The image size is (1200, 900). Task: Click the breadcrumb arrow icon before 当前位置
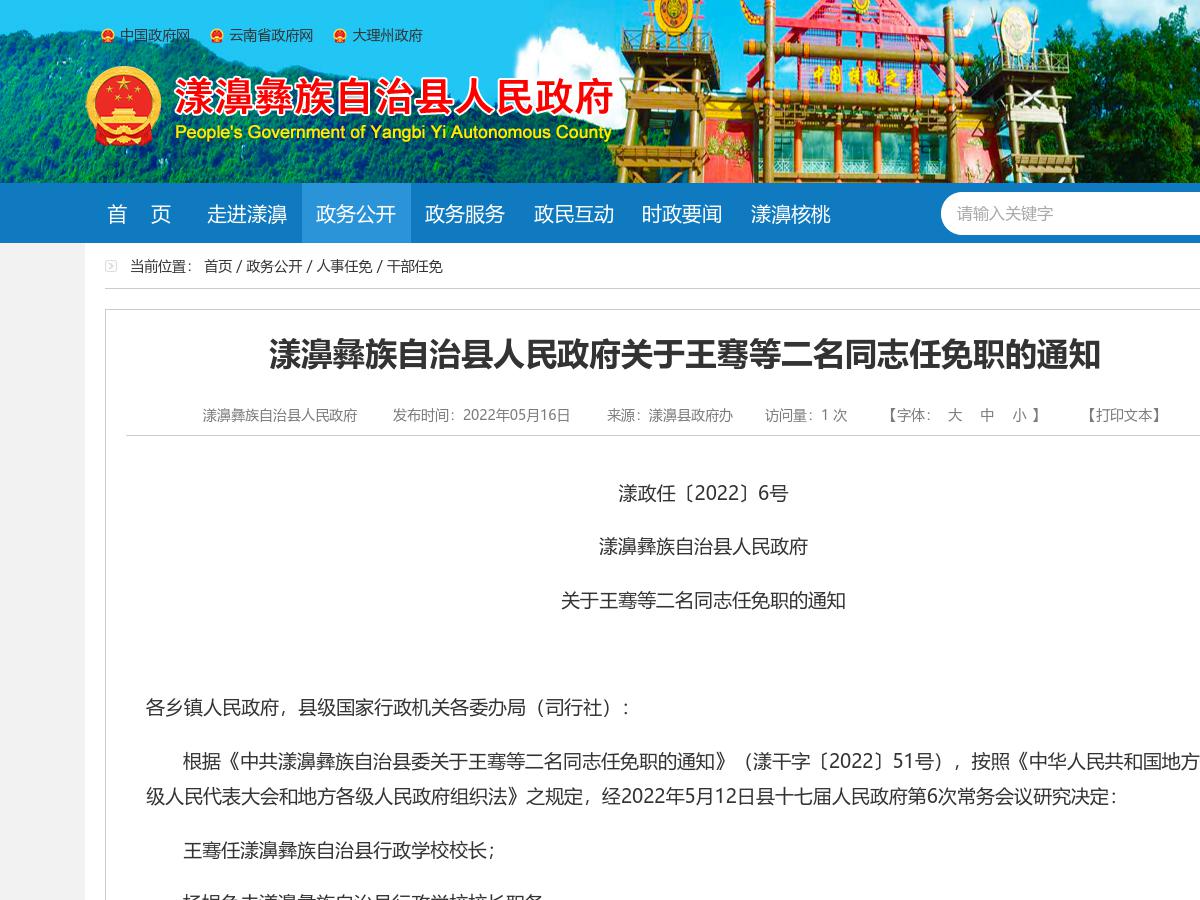[x=111, y=266]
